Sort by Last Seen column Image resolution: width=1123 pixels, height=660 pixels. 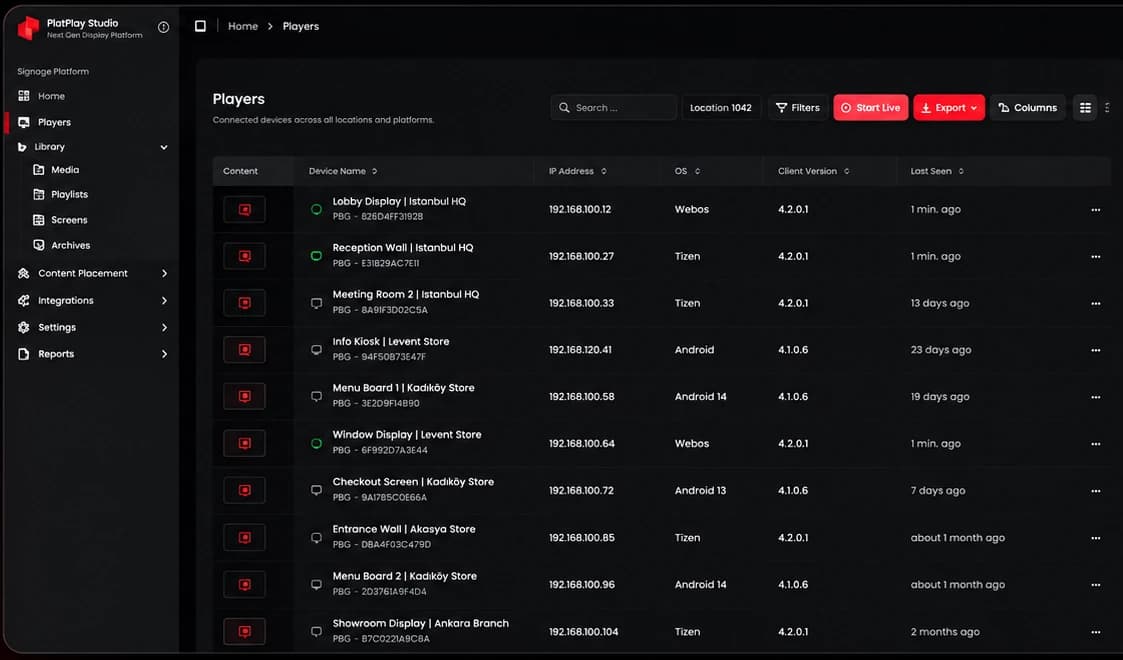[937, 171]
